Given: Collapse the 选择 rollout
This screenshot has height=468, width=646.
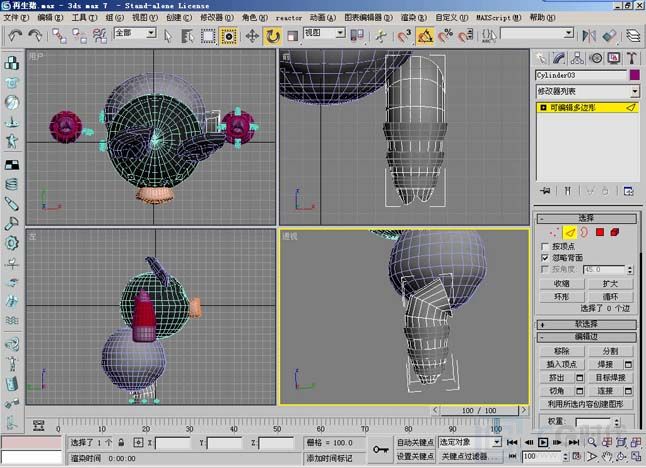Looking at the screenshot, I should pyautogui.click(x=586, y=218).
